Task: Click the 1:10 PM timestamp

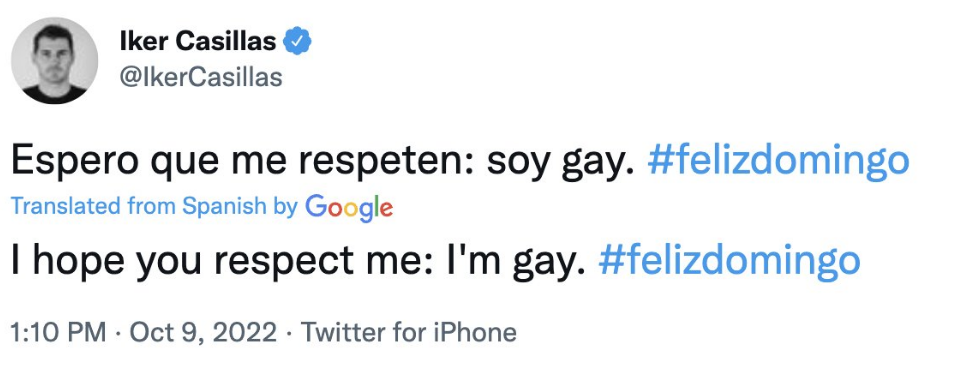Action: tap(59, 332)
